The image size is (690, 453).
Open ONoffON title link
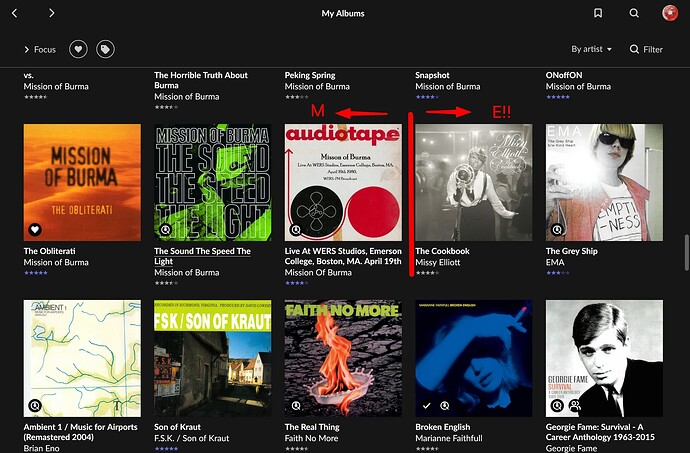coord(564,75)
